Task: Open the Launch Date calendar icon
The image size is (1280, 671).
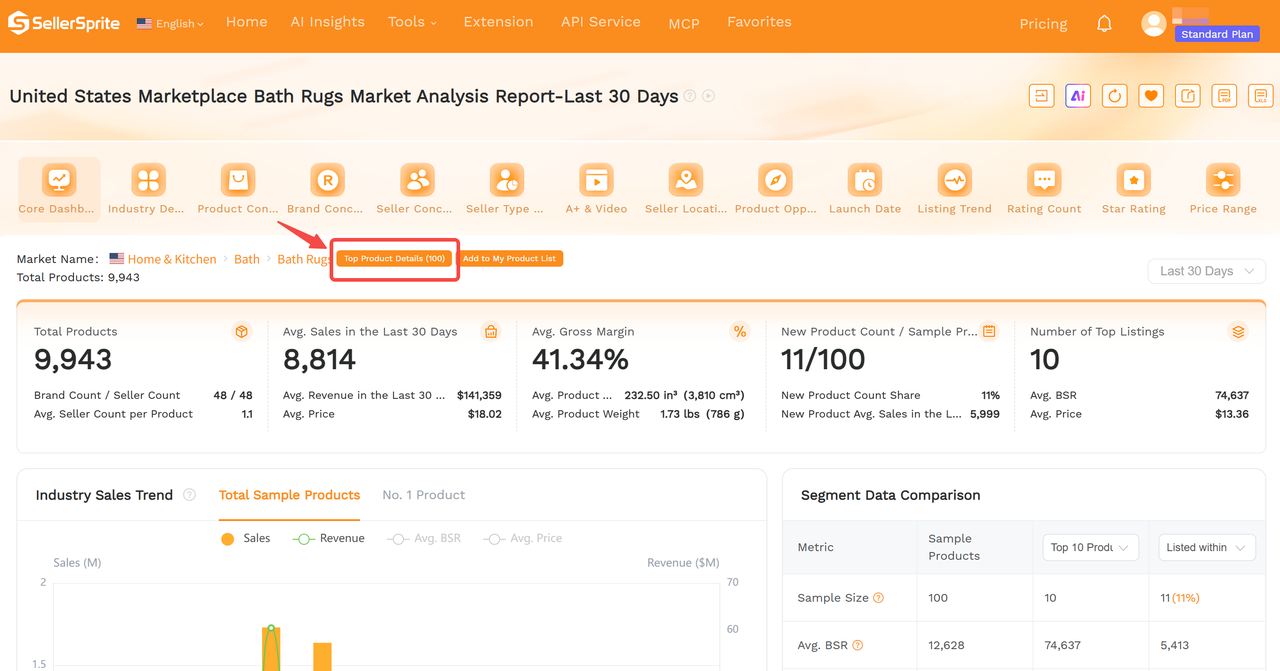Action: (865, 180)
